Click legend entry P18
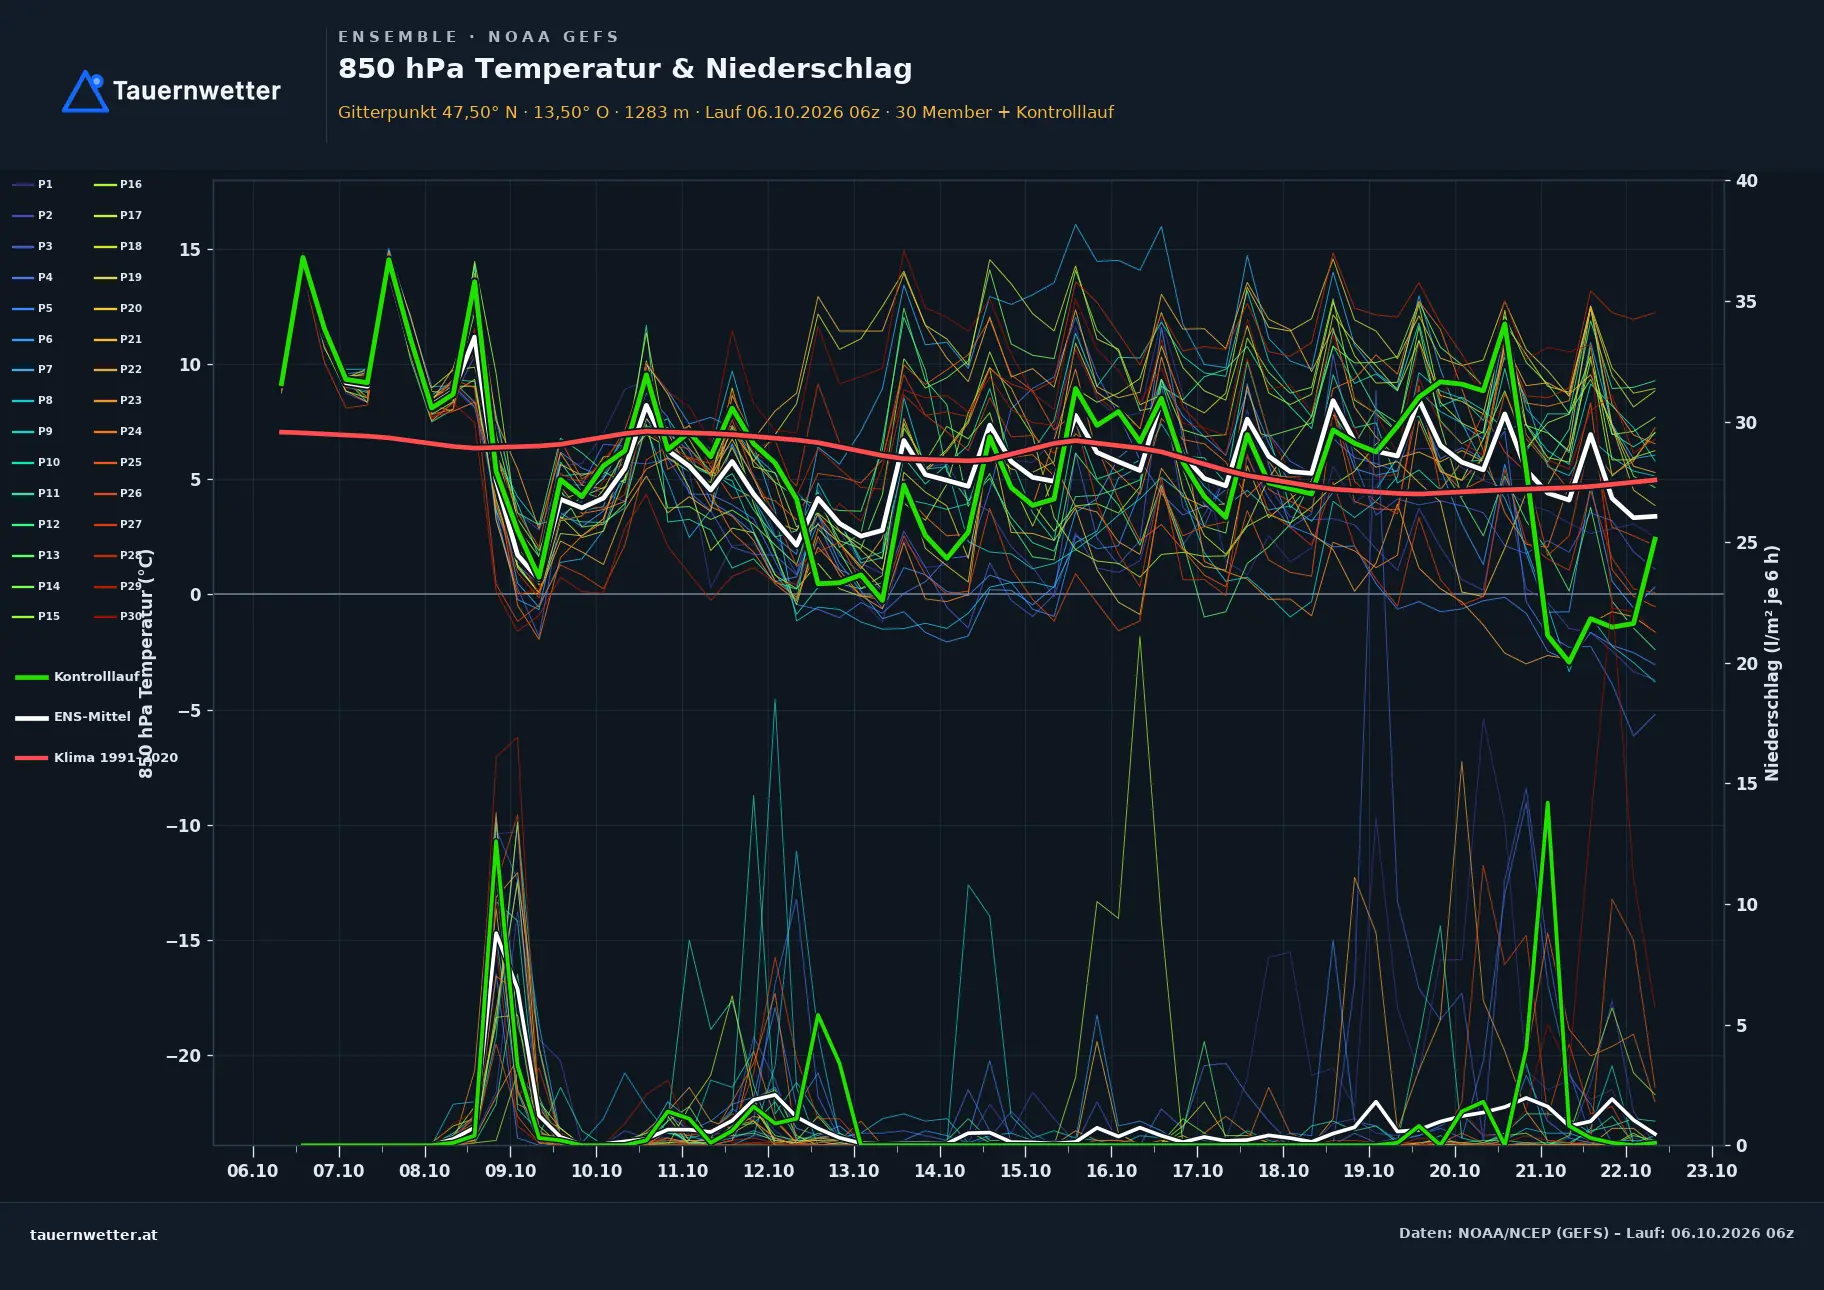1824x1290 pixels. click(118, 246)
